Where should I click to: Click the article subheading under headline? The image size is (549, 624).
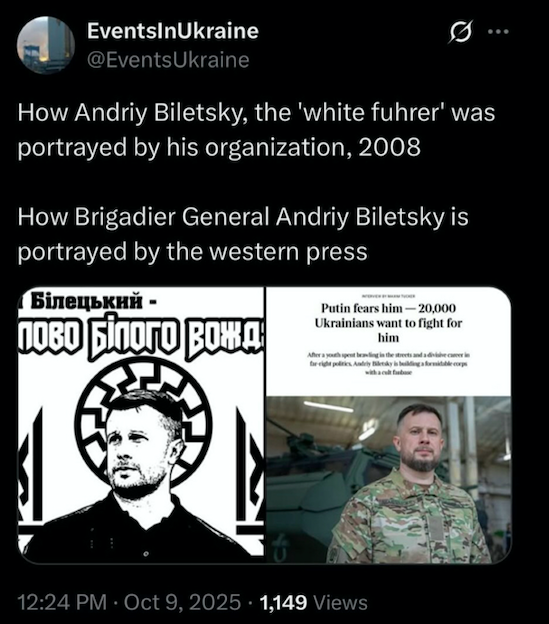(x=388, y=363)
